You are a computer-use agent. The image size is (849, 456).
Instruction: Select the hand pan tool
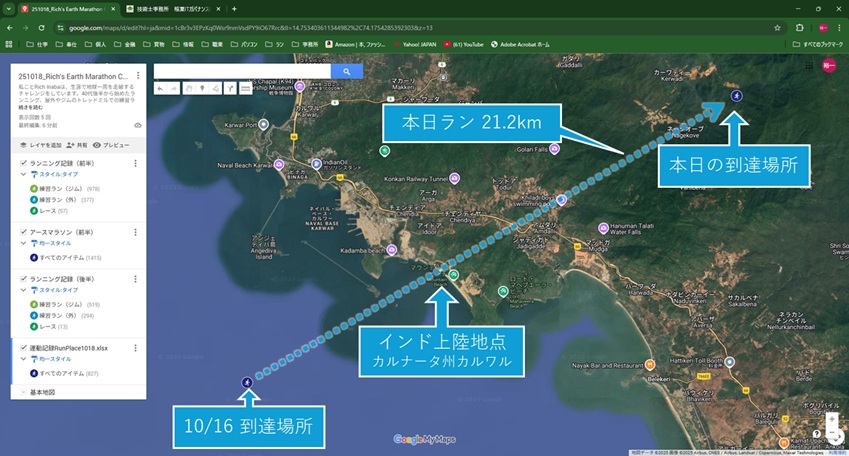coord(188,88)
